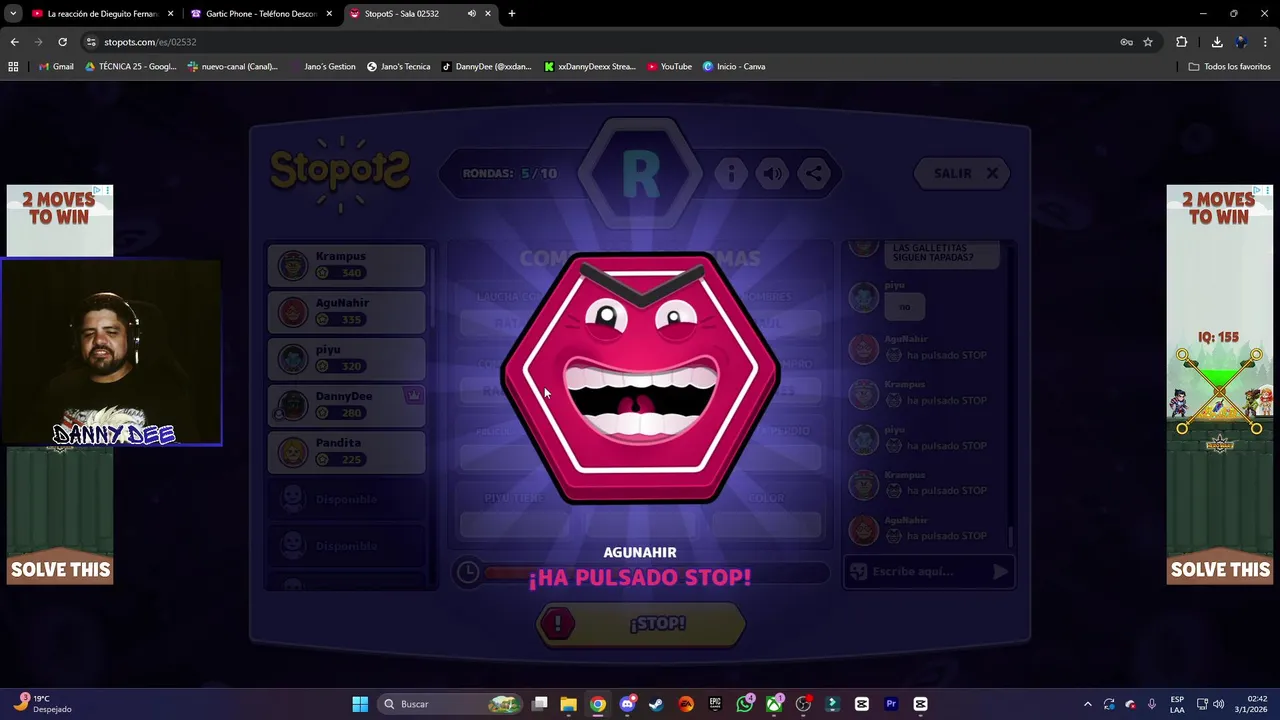Open the Chrome profile avatar
Viewport: 1280px width, 720px height.
pyautogui.click(x=1241, y=42)
